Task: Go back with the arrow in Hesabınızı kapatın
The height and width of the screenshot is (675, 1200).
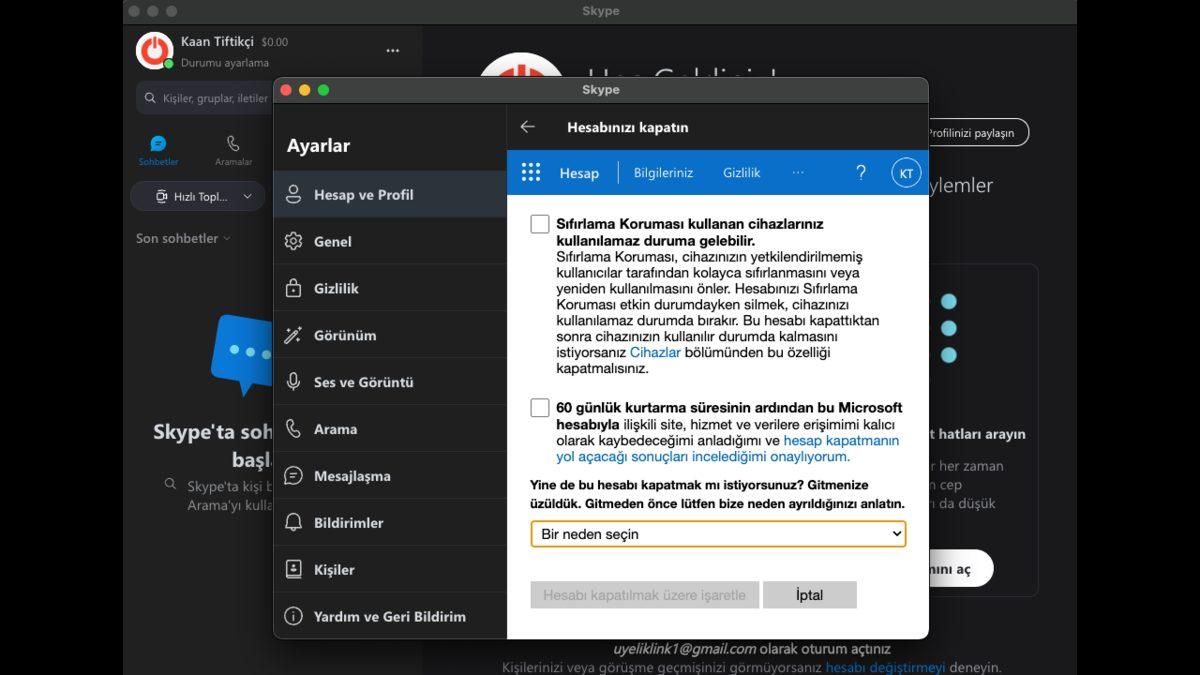Action: click(x=529, y=126)
